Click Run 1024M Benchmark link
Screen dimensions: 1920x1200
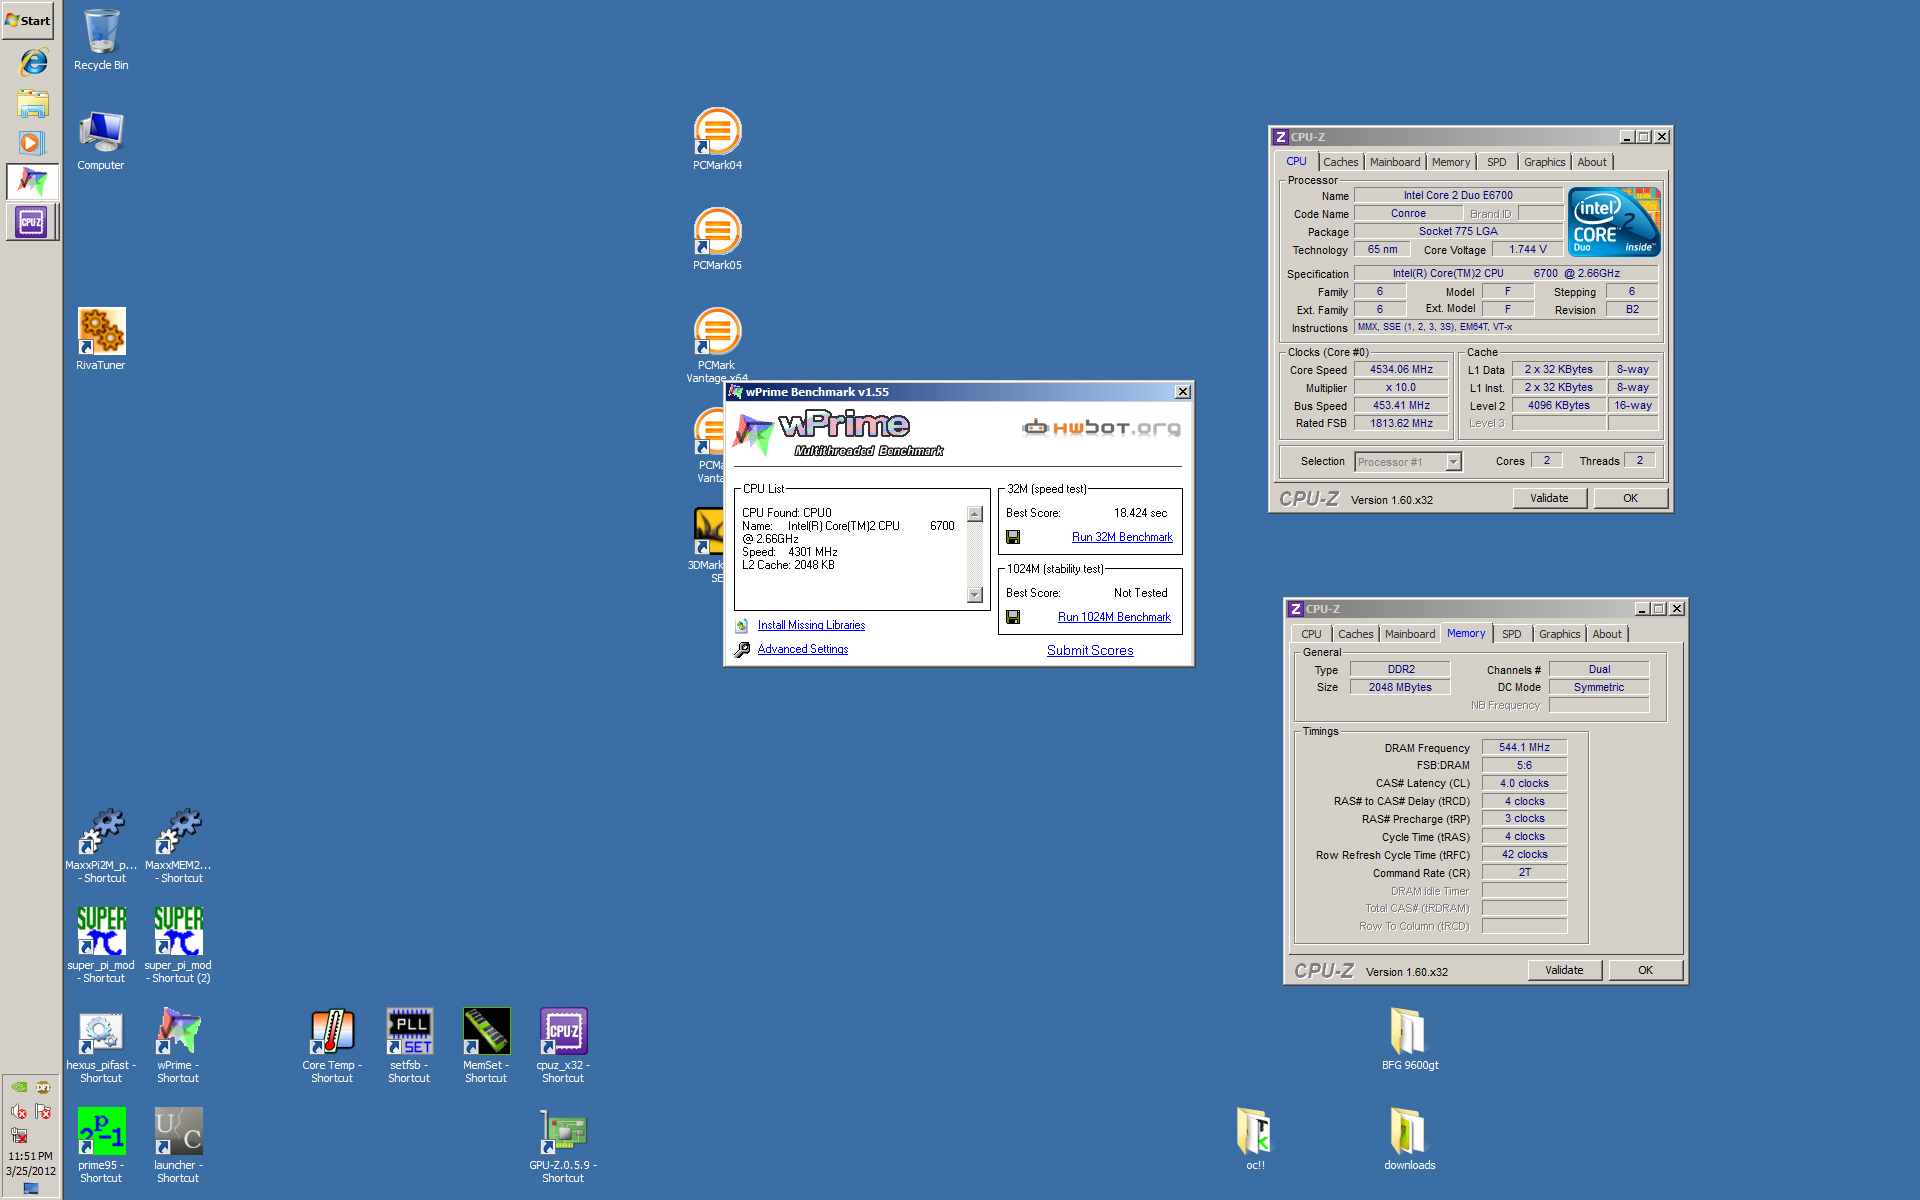coord(1114,617)
